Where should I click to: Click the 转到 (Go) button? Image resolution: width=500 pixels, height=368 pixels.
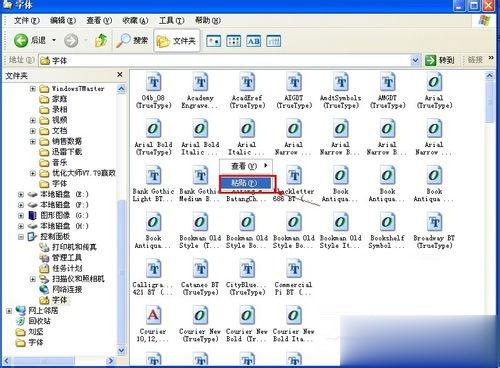(x=440, y=60)
